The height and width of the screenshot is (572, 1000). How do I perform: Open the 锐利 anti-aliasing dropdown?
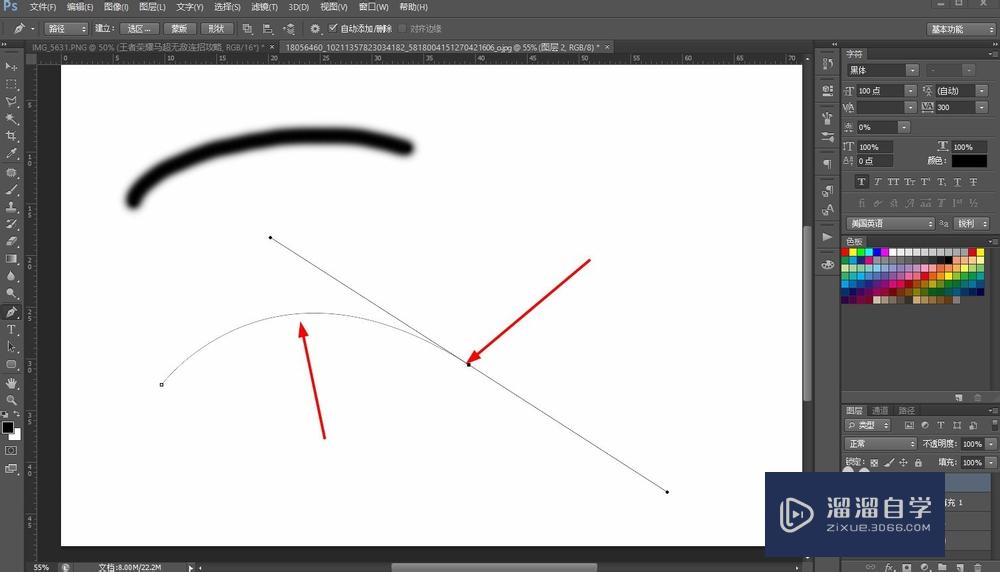pos(971,223)
